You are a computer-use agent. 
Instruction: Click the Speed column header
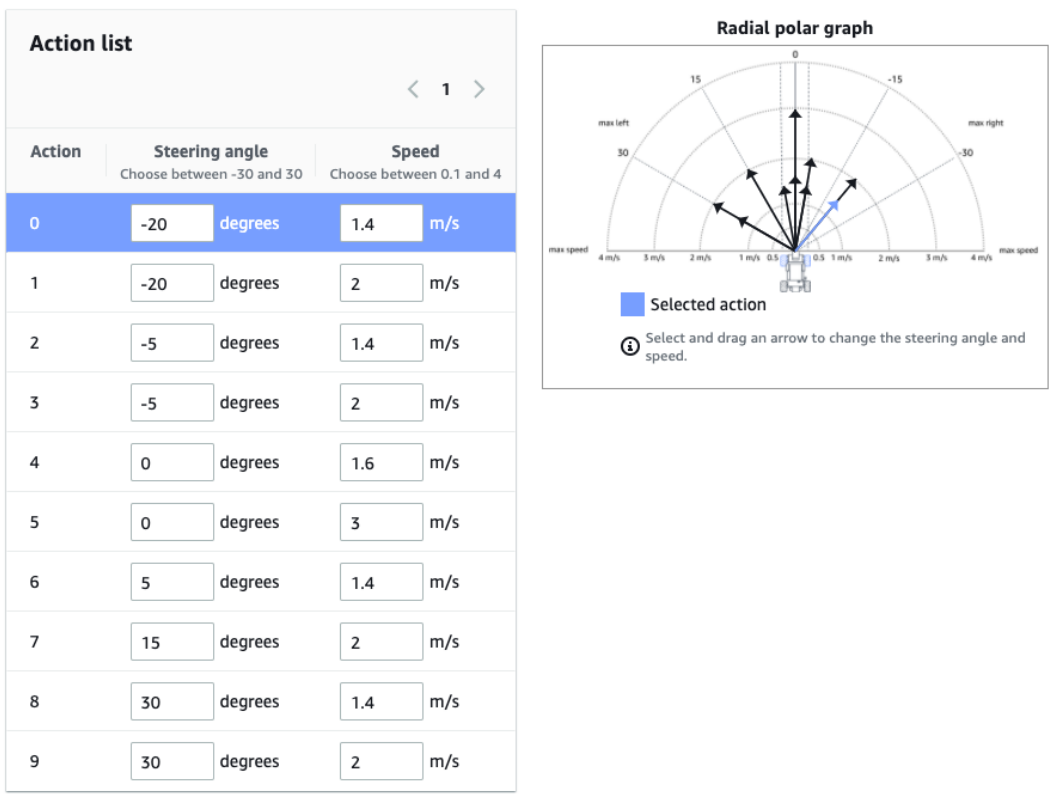coord(415,152)
